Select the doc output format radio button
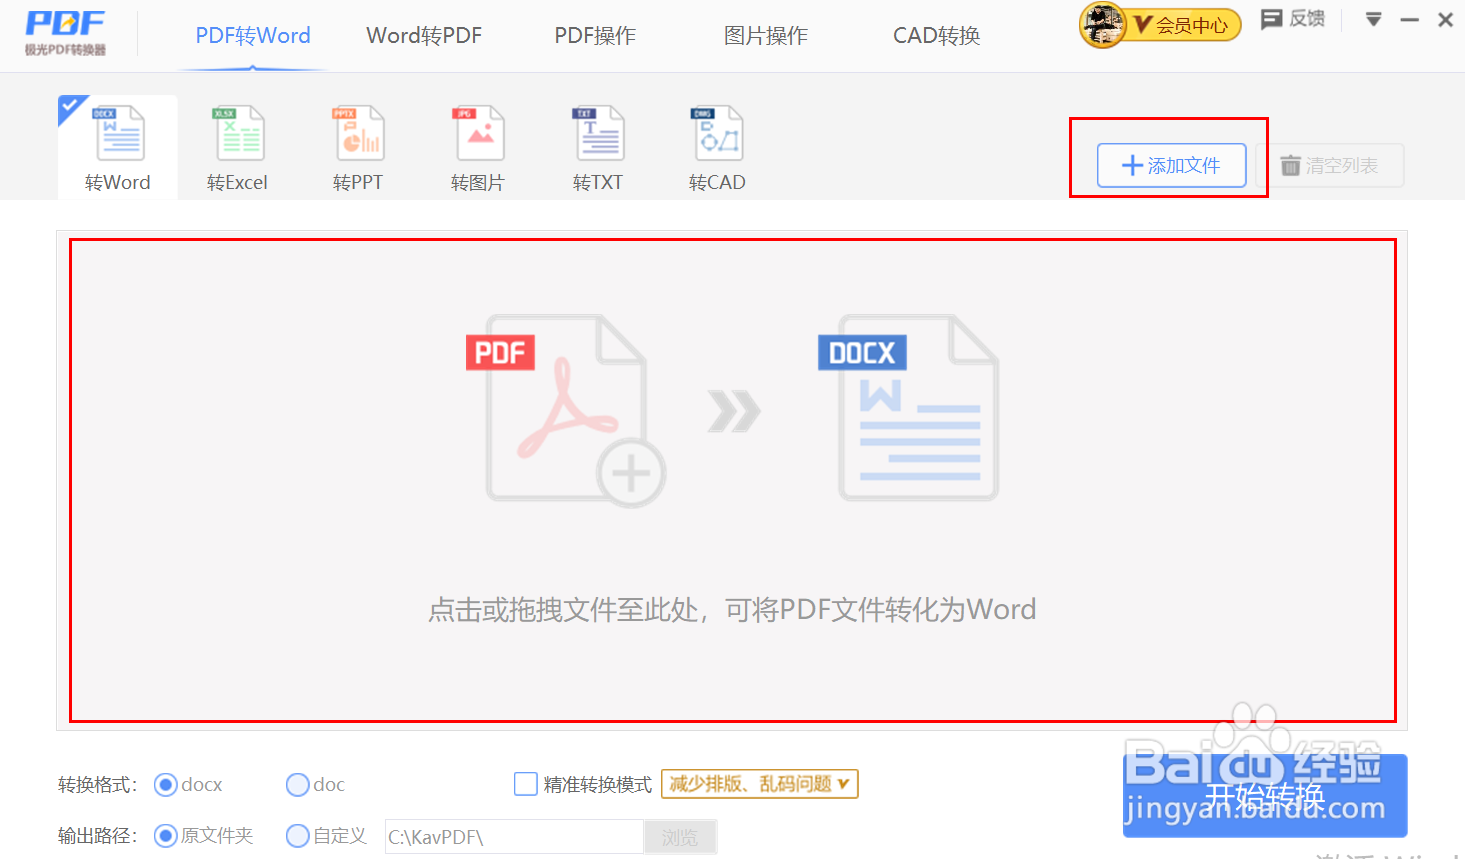Screen dimensions: 1465x859 pyautogui.click(x=298, y=784)
